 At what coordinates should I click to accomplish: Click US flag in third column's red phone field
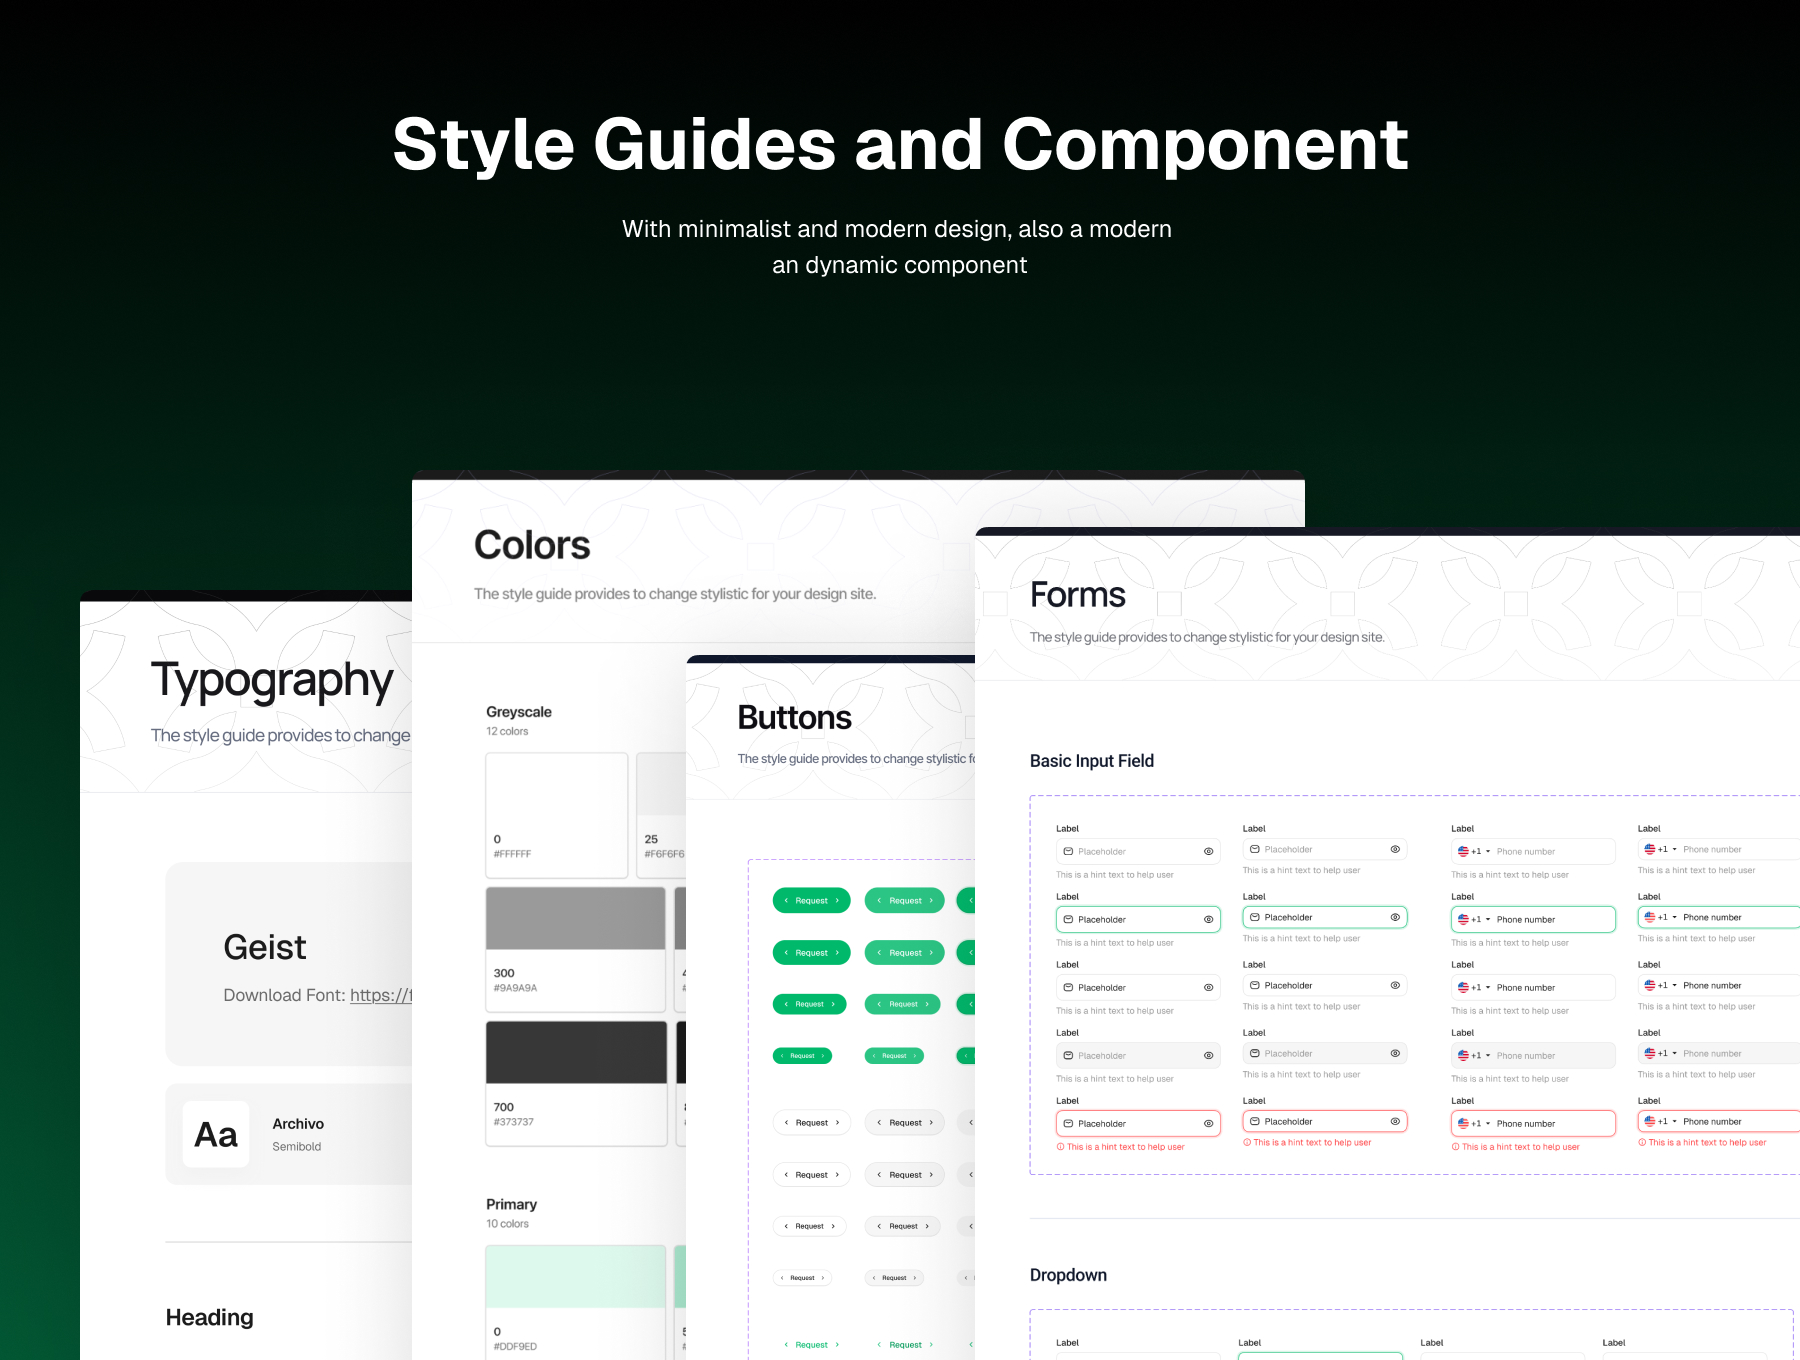click(x=1463, y=1124)
